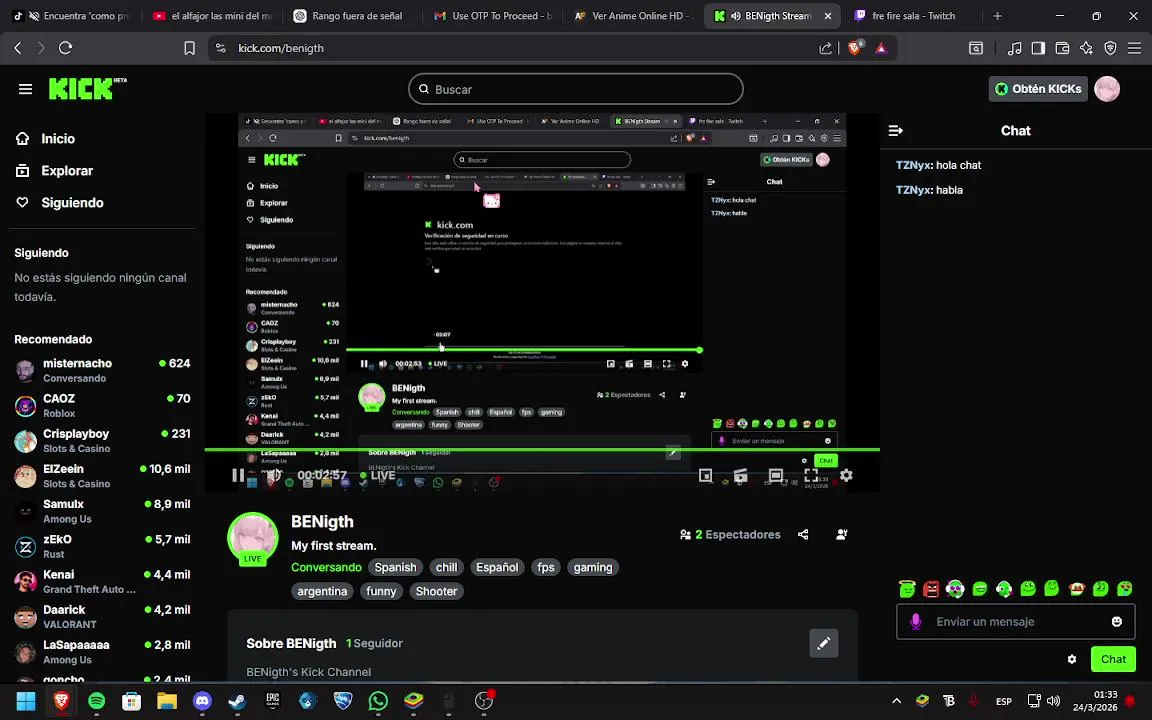Open Kenai Grand Theft Auto channel

(x=102, y=582)
